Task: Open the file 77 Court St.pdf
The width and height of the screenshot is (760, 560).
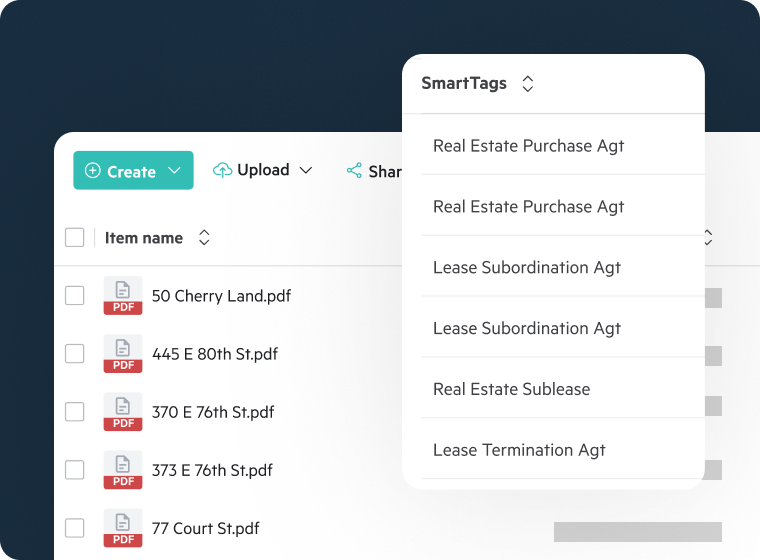Action: coord(205,528)
